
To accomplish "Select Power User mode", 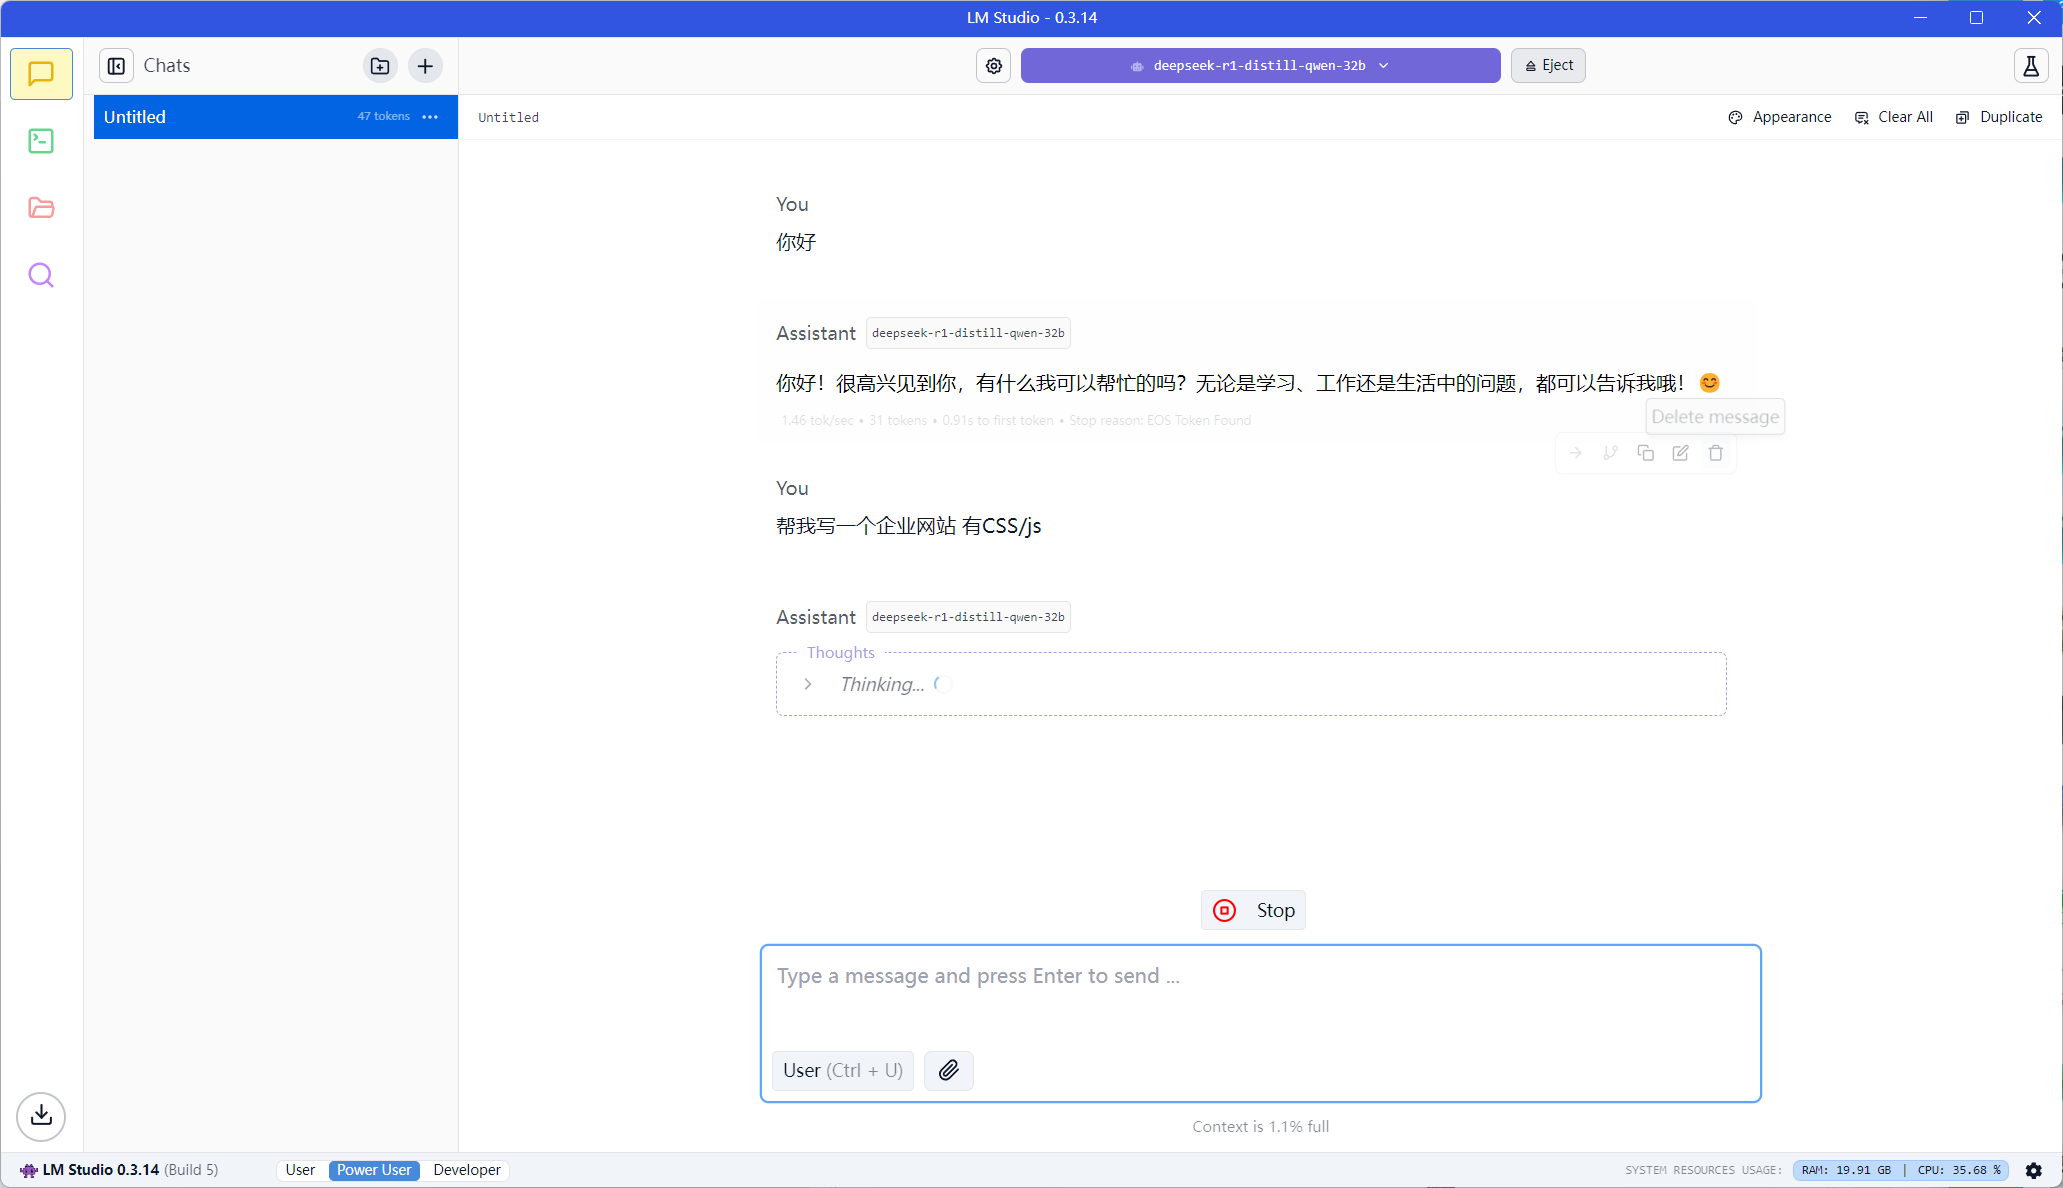I will 374,1170.
